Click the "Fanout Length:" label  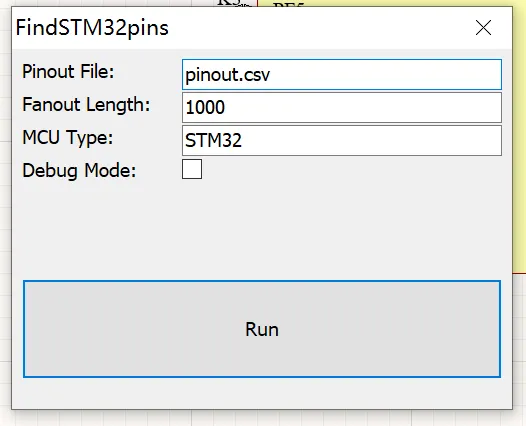86,105
